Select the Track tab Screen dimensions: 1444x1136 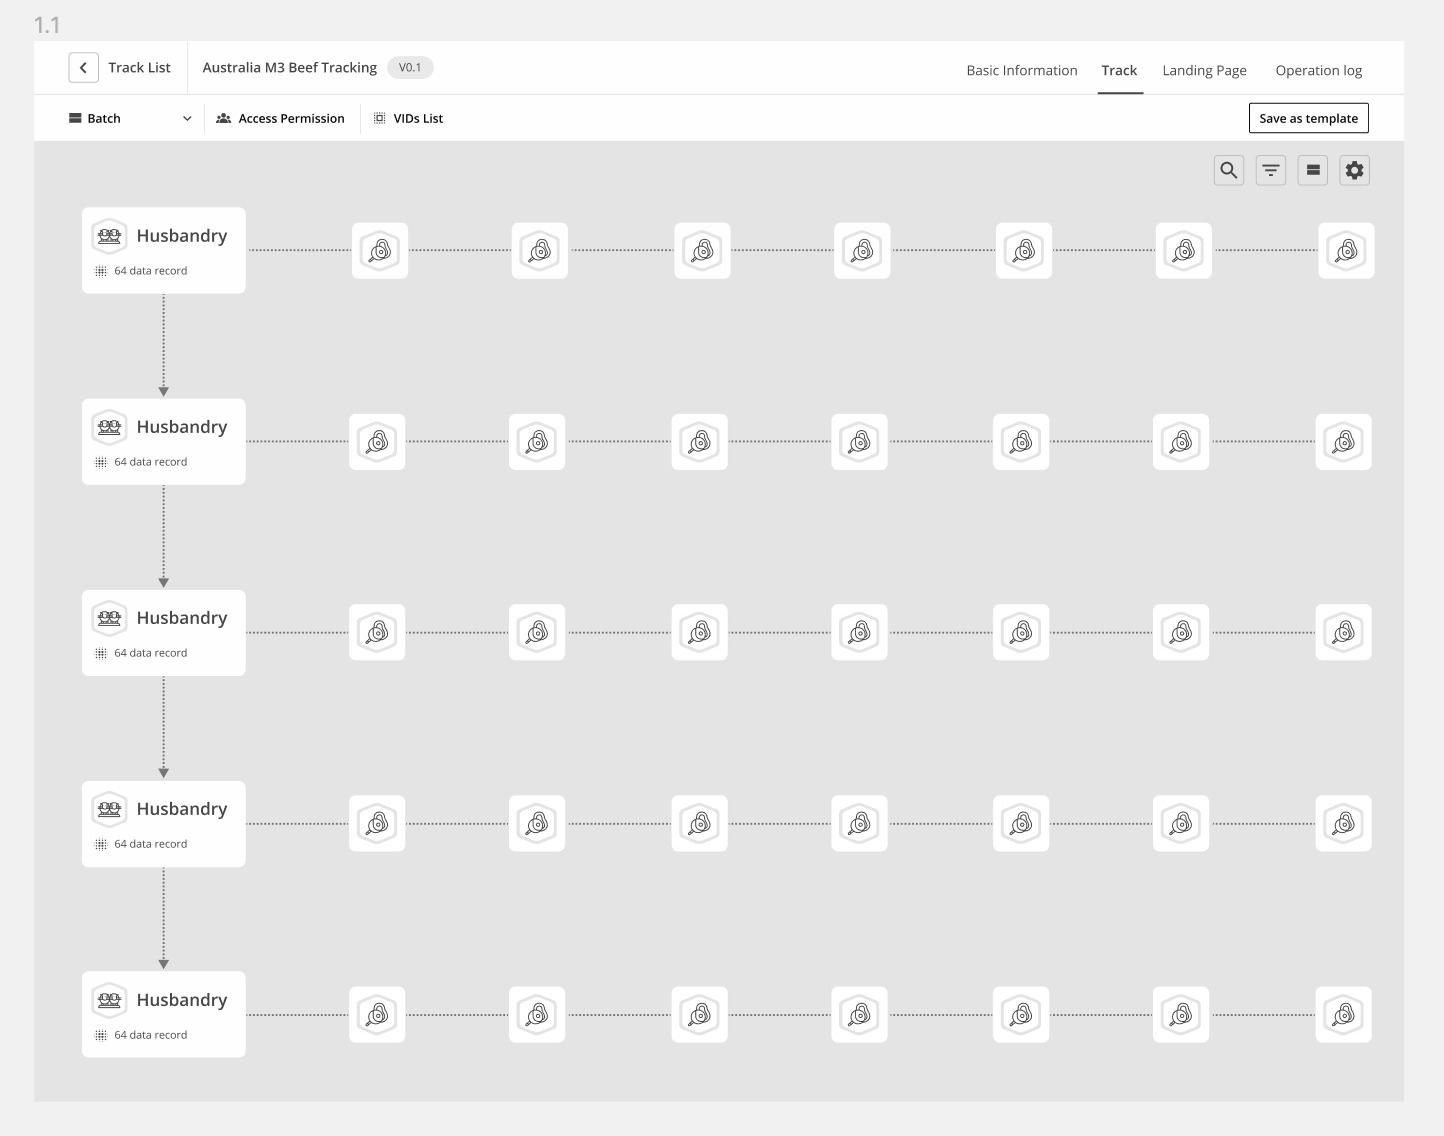[x=1120, y=70]
